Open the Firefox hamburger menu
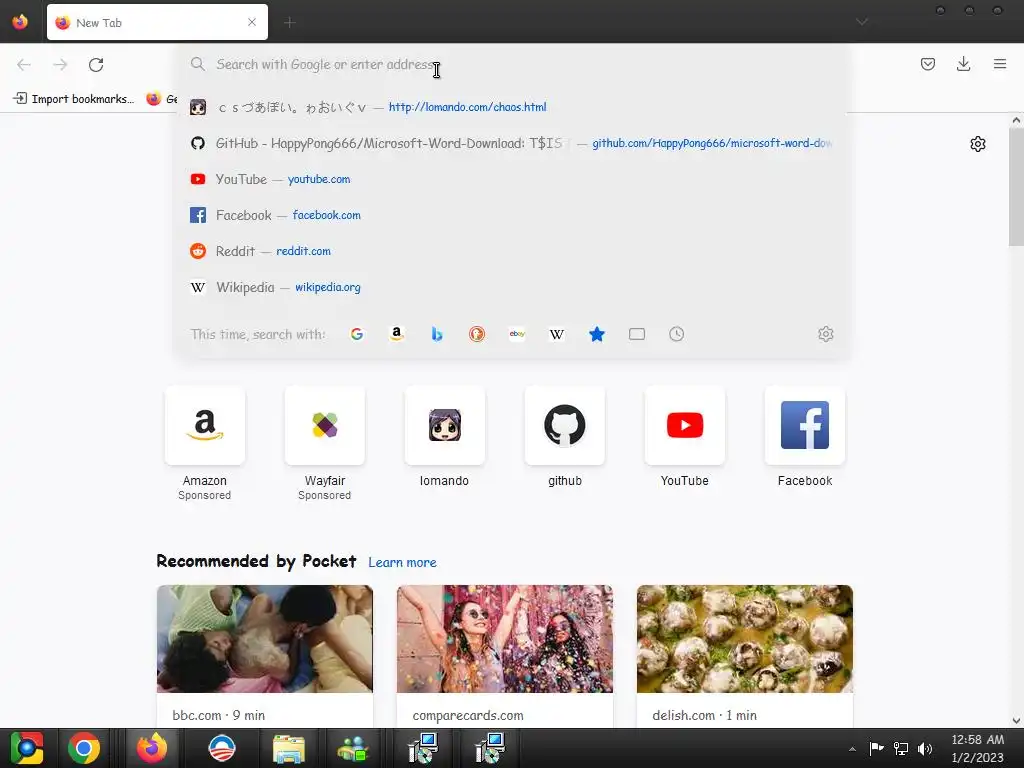Image resolution: width=1024 pixels, height=768 pixels. 999,64
